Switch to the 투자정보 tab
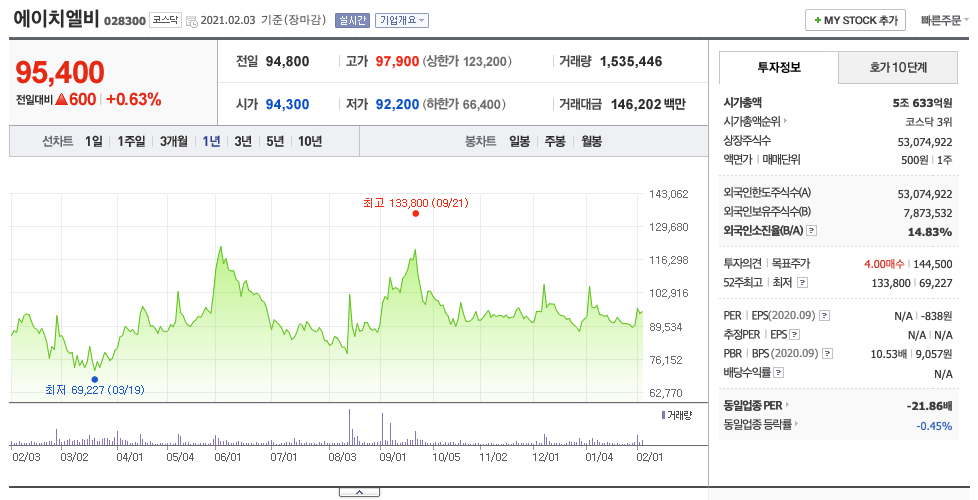The height and width of the screenshot is (500, 978). point(778,67)
